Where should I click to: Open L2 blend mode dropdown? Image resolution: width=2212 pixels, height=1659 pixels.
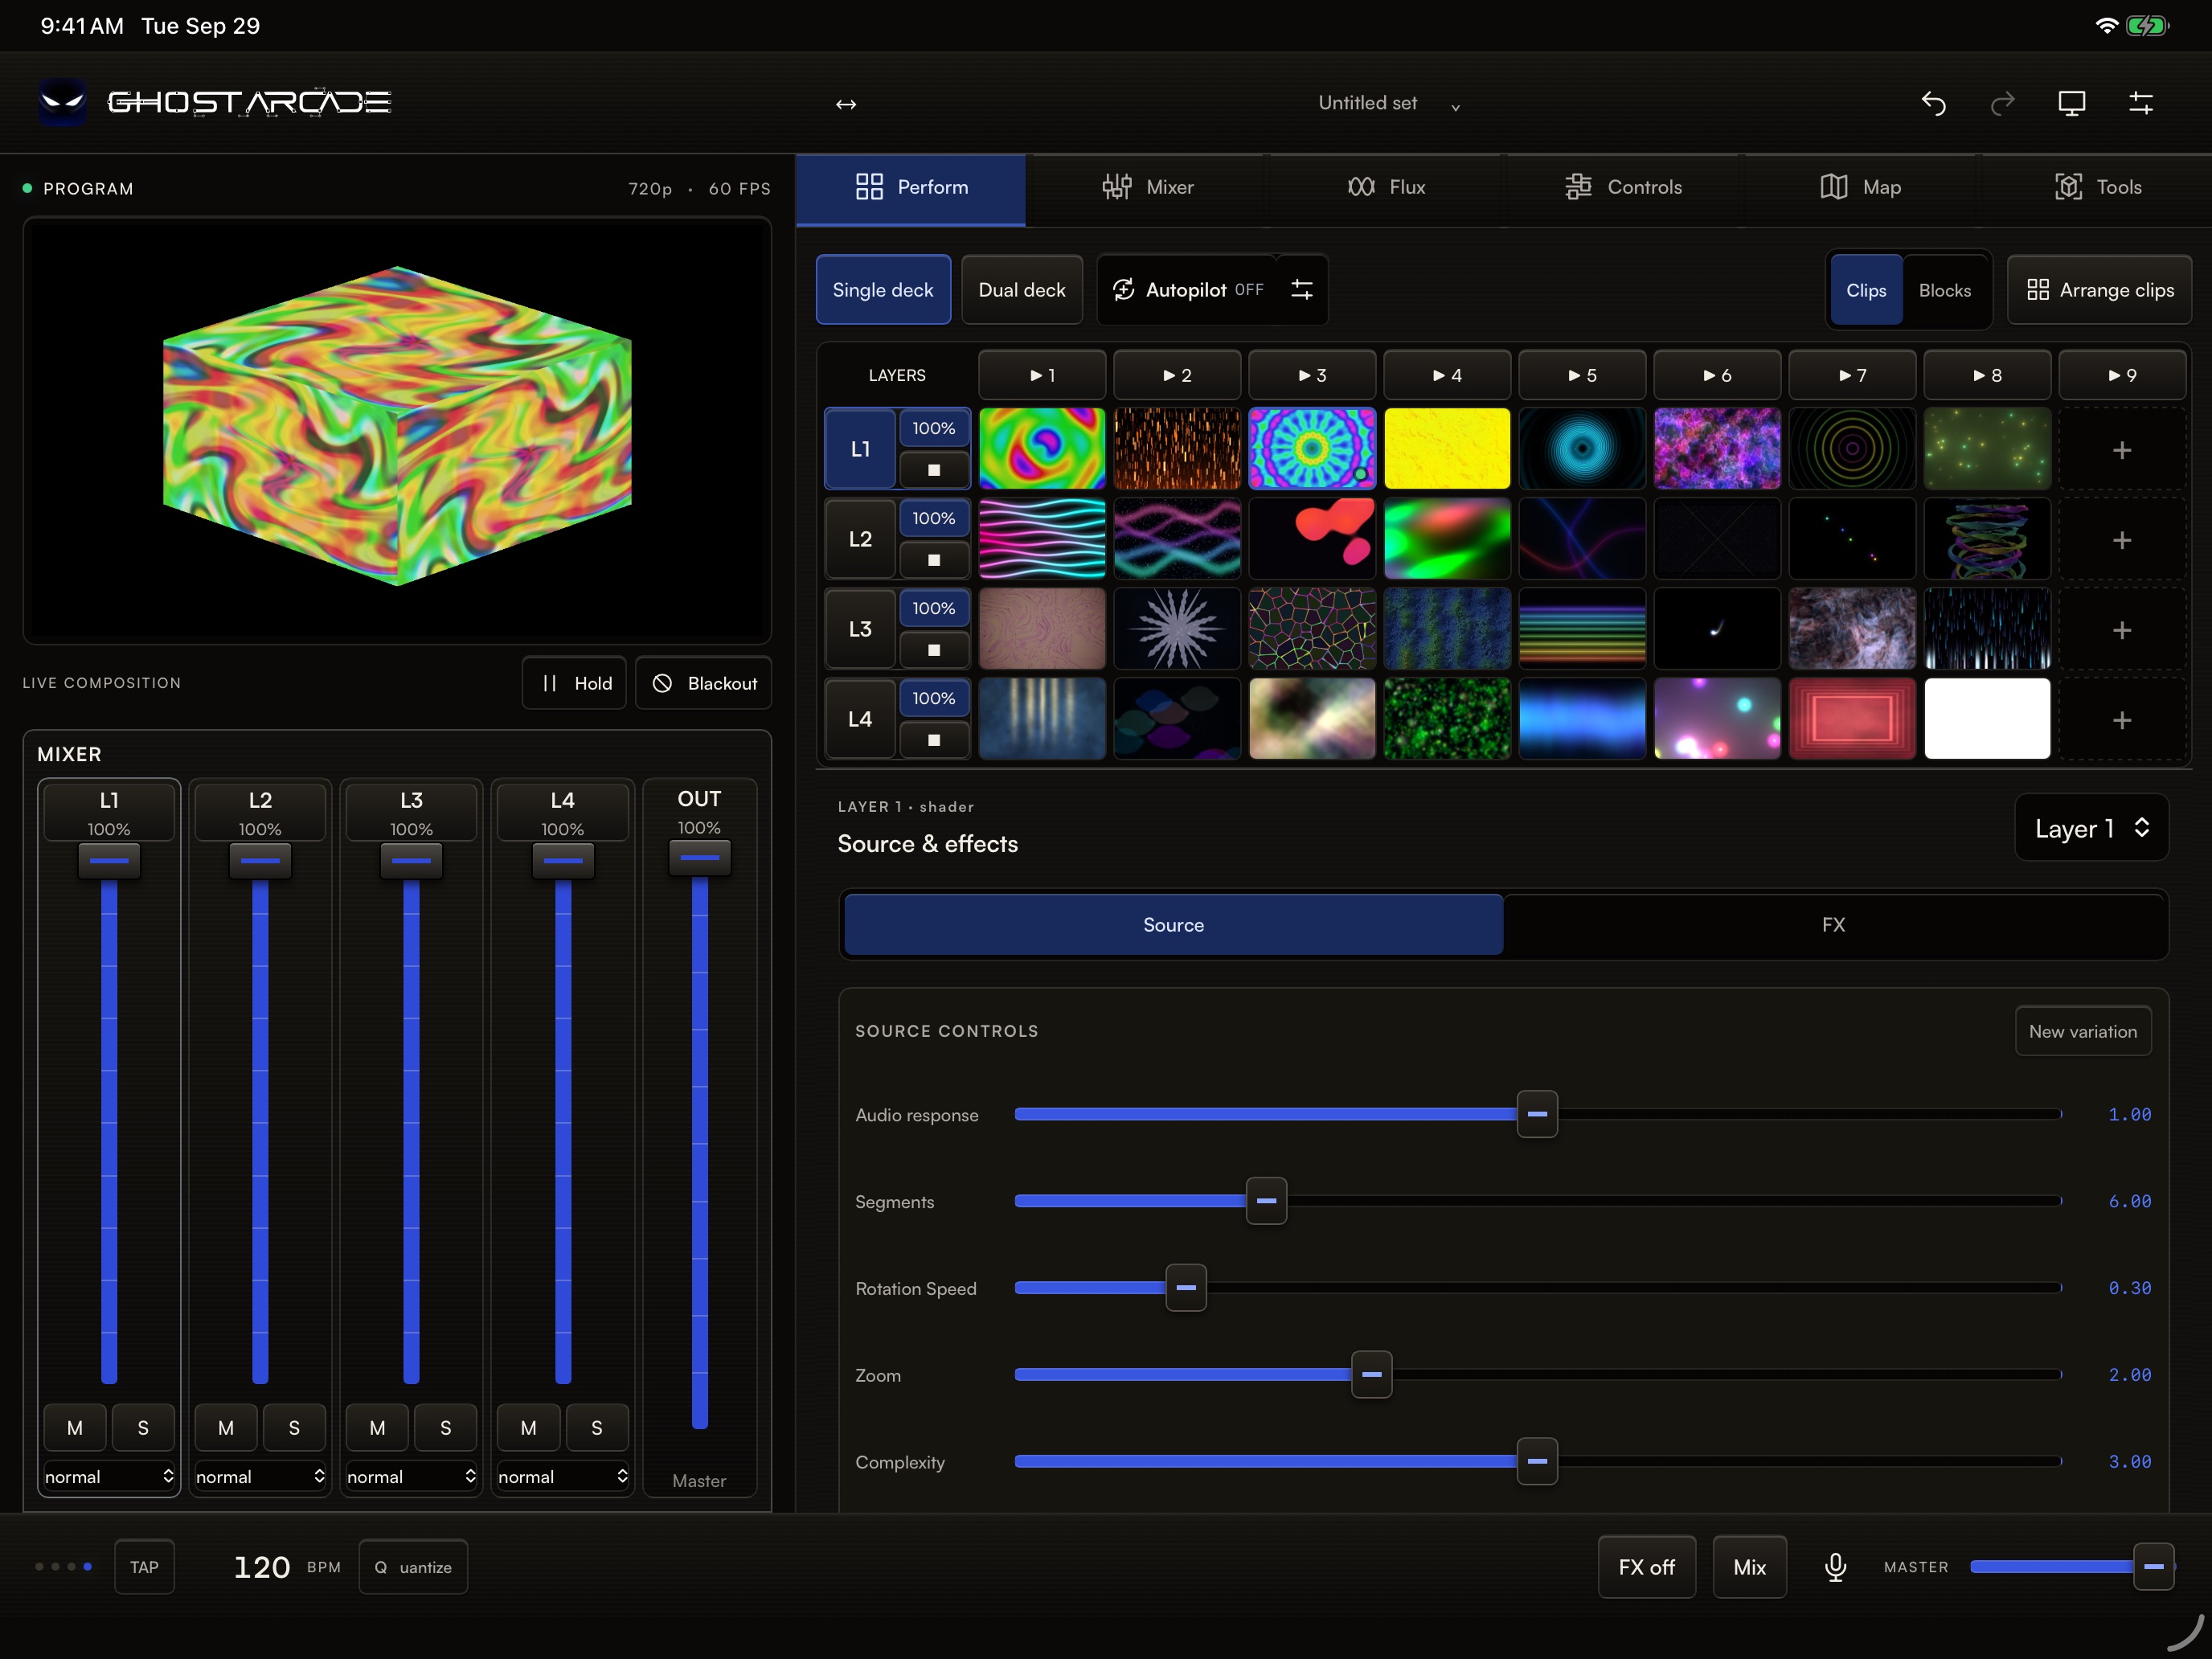(260, 1477)
